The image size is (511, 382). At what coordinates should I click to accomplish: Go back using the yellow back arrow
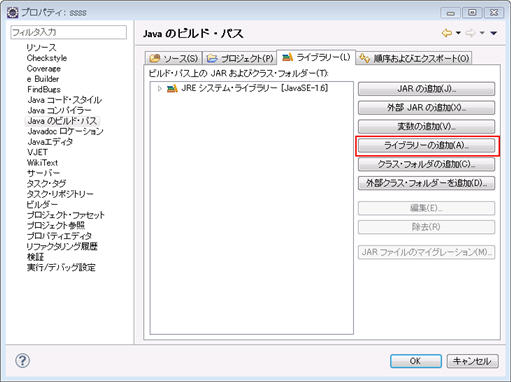tap(446, 33)
